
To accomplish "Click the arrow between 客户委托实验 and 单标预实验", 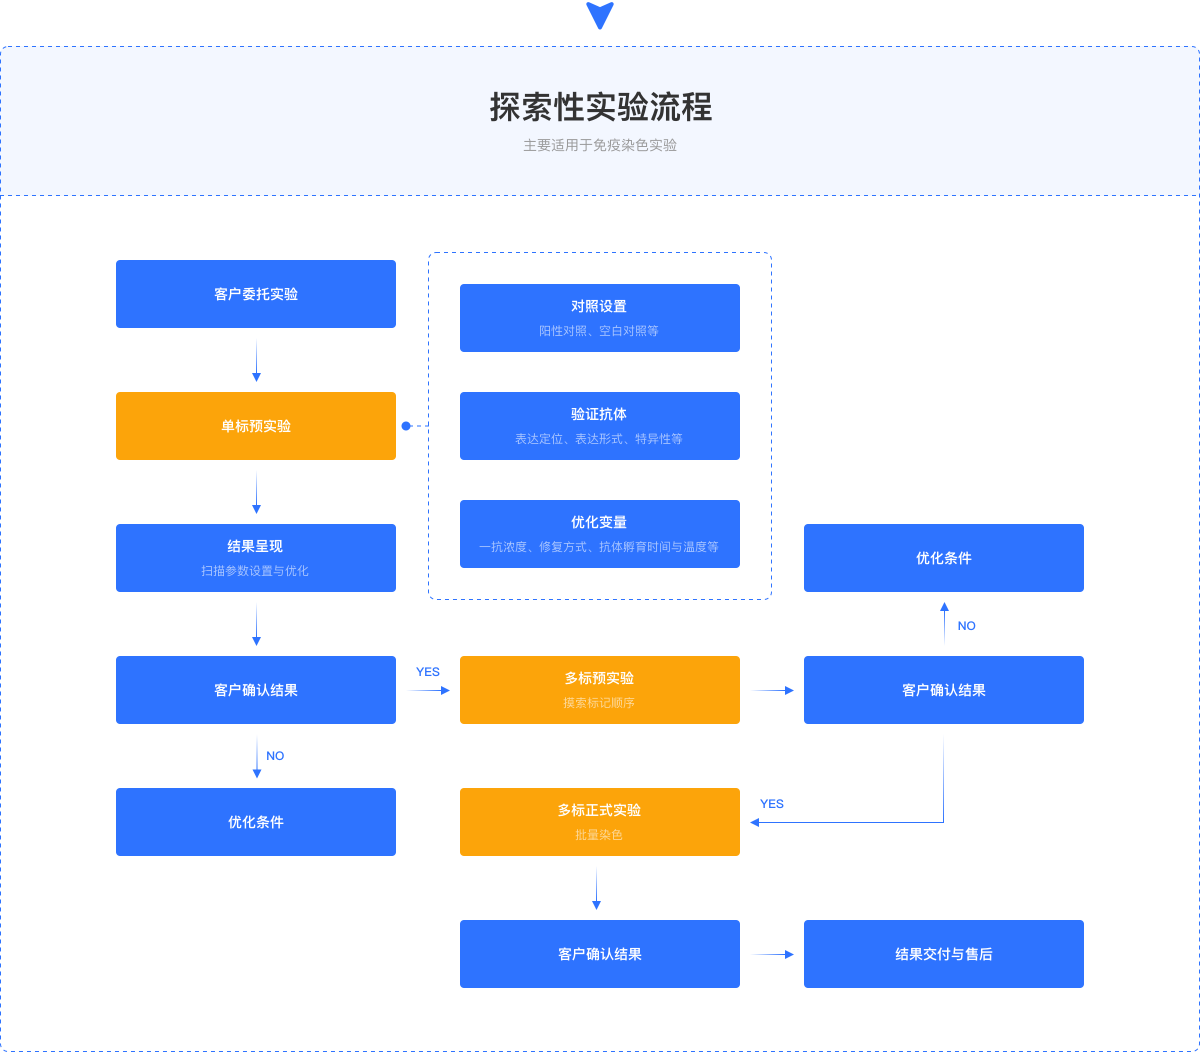I will tap(256, 361).
